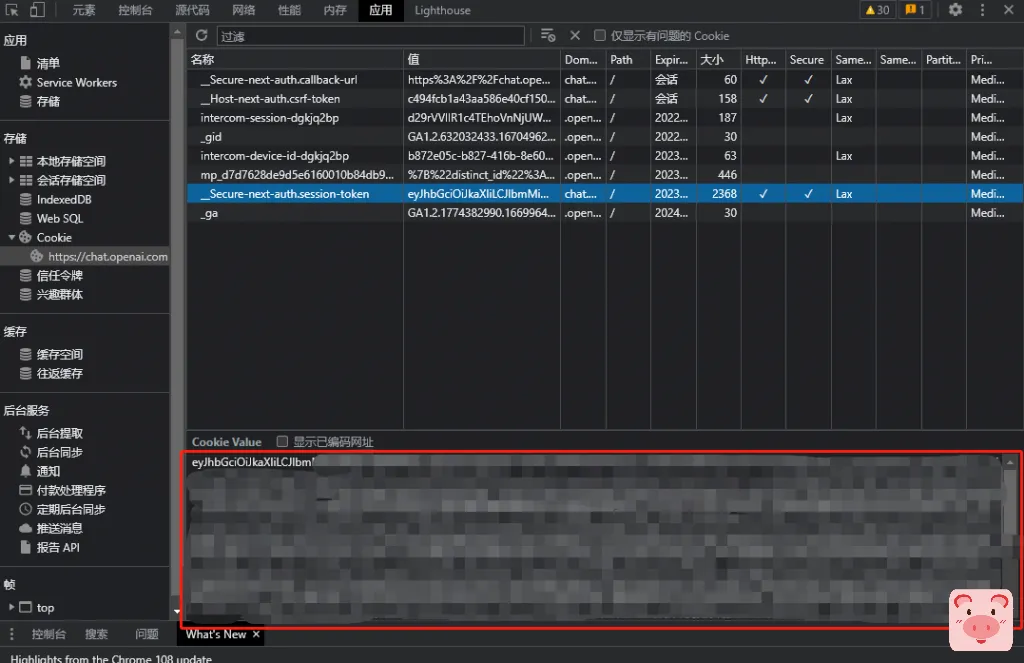
Task: Expand 本地存储空间 tree node
Action: tap(11, 161)
